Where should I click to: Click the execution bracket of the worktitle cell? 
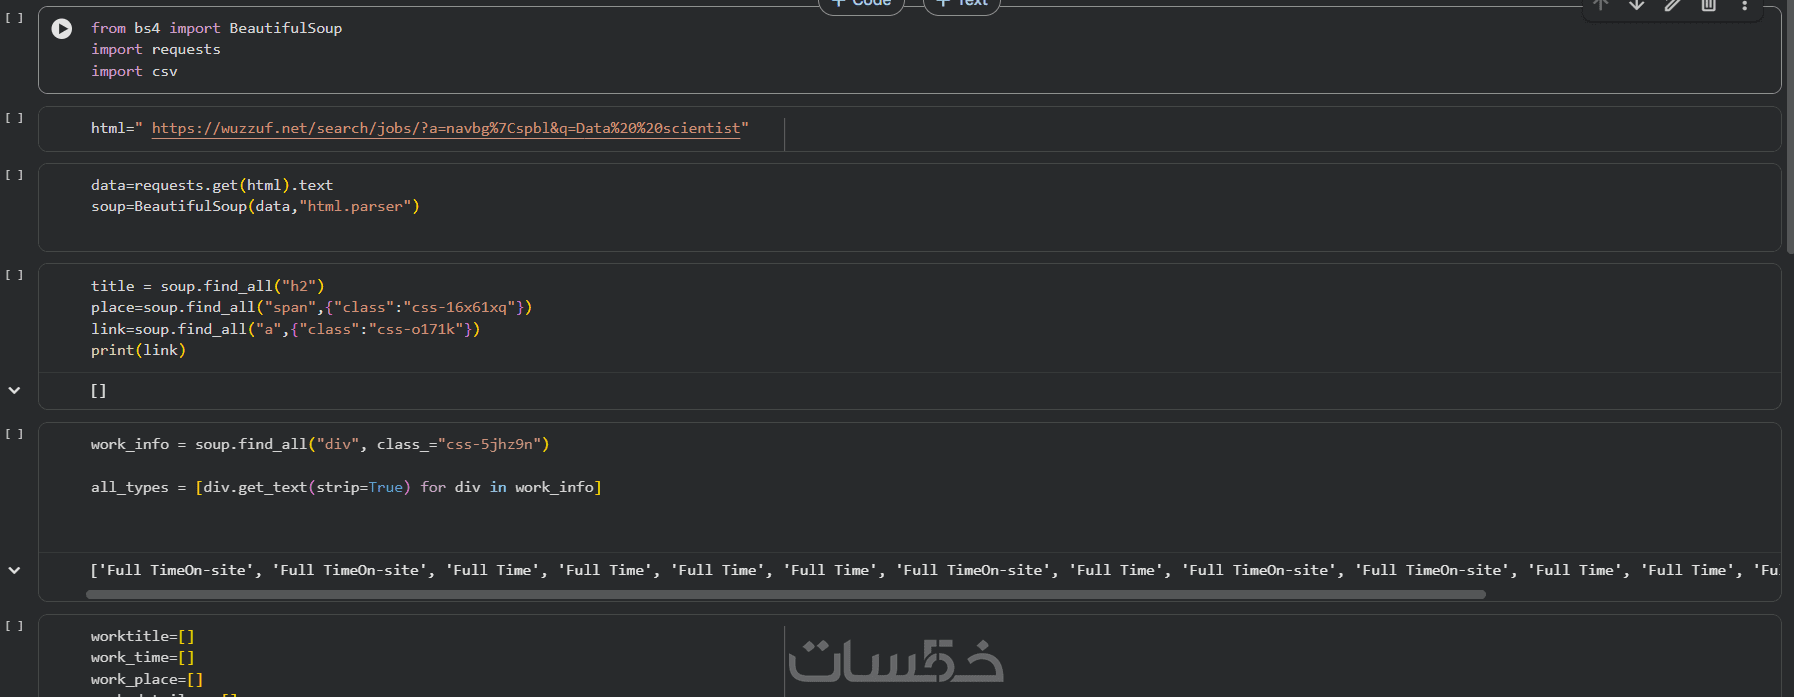point(14,626)
